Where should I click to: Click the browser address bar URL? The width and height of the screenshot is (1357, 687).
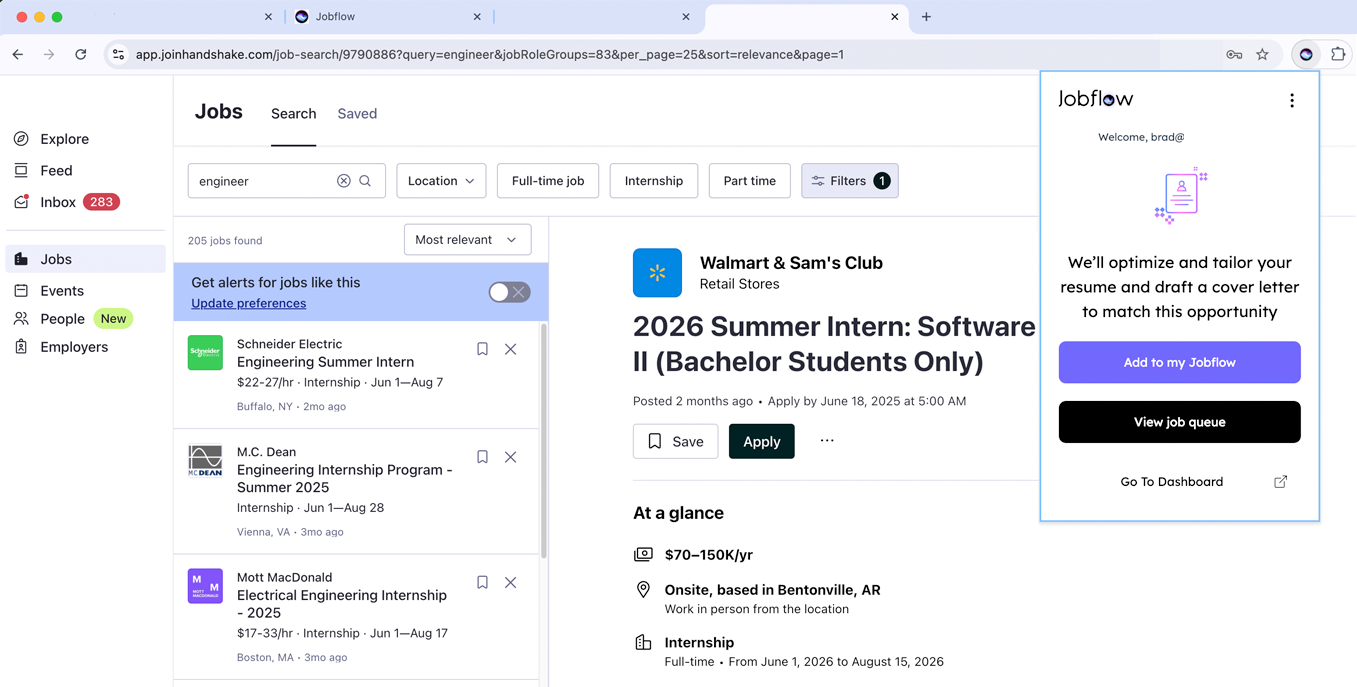coord(490,55)
